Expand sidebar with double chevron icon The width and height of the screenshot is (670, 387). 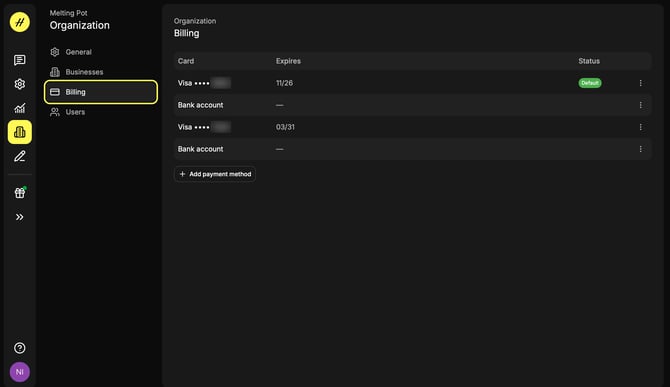click(20, 217)
